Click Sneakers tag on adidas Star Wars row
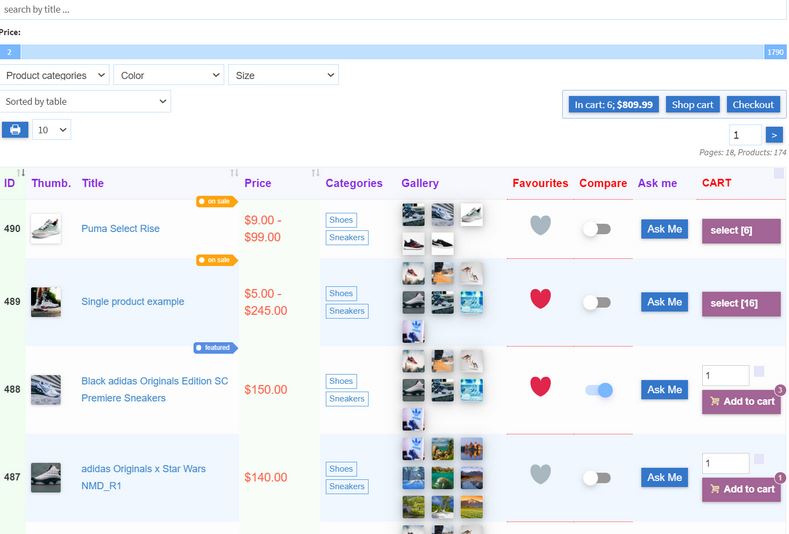The height and width of the screenshot is (534, 789). point(347,487)
